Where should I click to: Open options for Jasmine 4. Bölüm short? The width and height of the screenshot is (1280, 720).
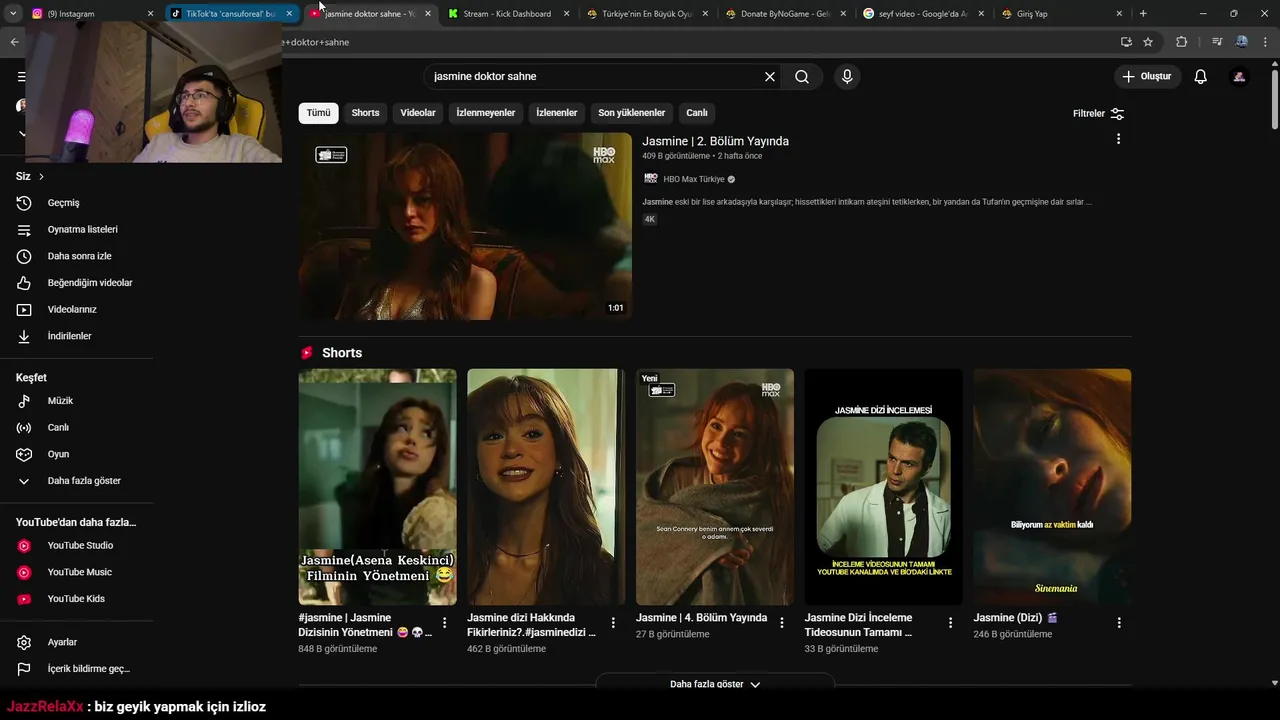(x=782, y=623)
